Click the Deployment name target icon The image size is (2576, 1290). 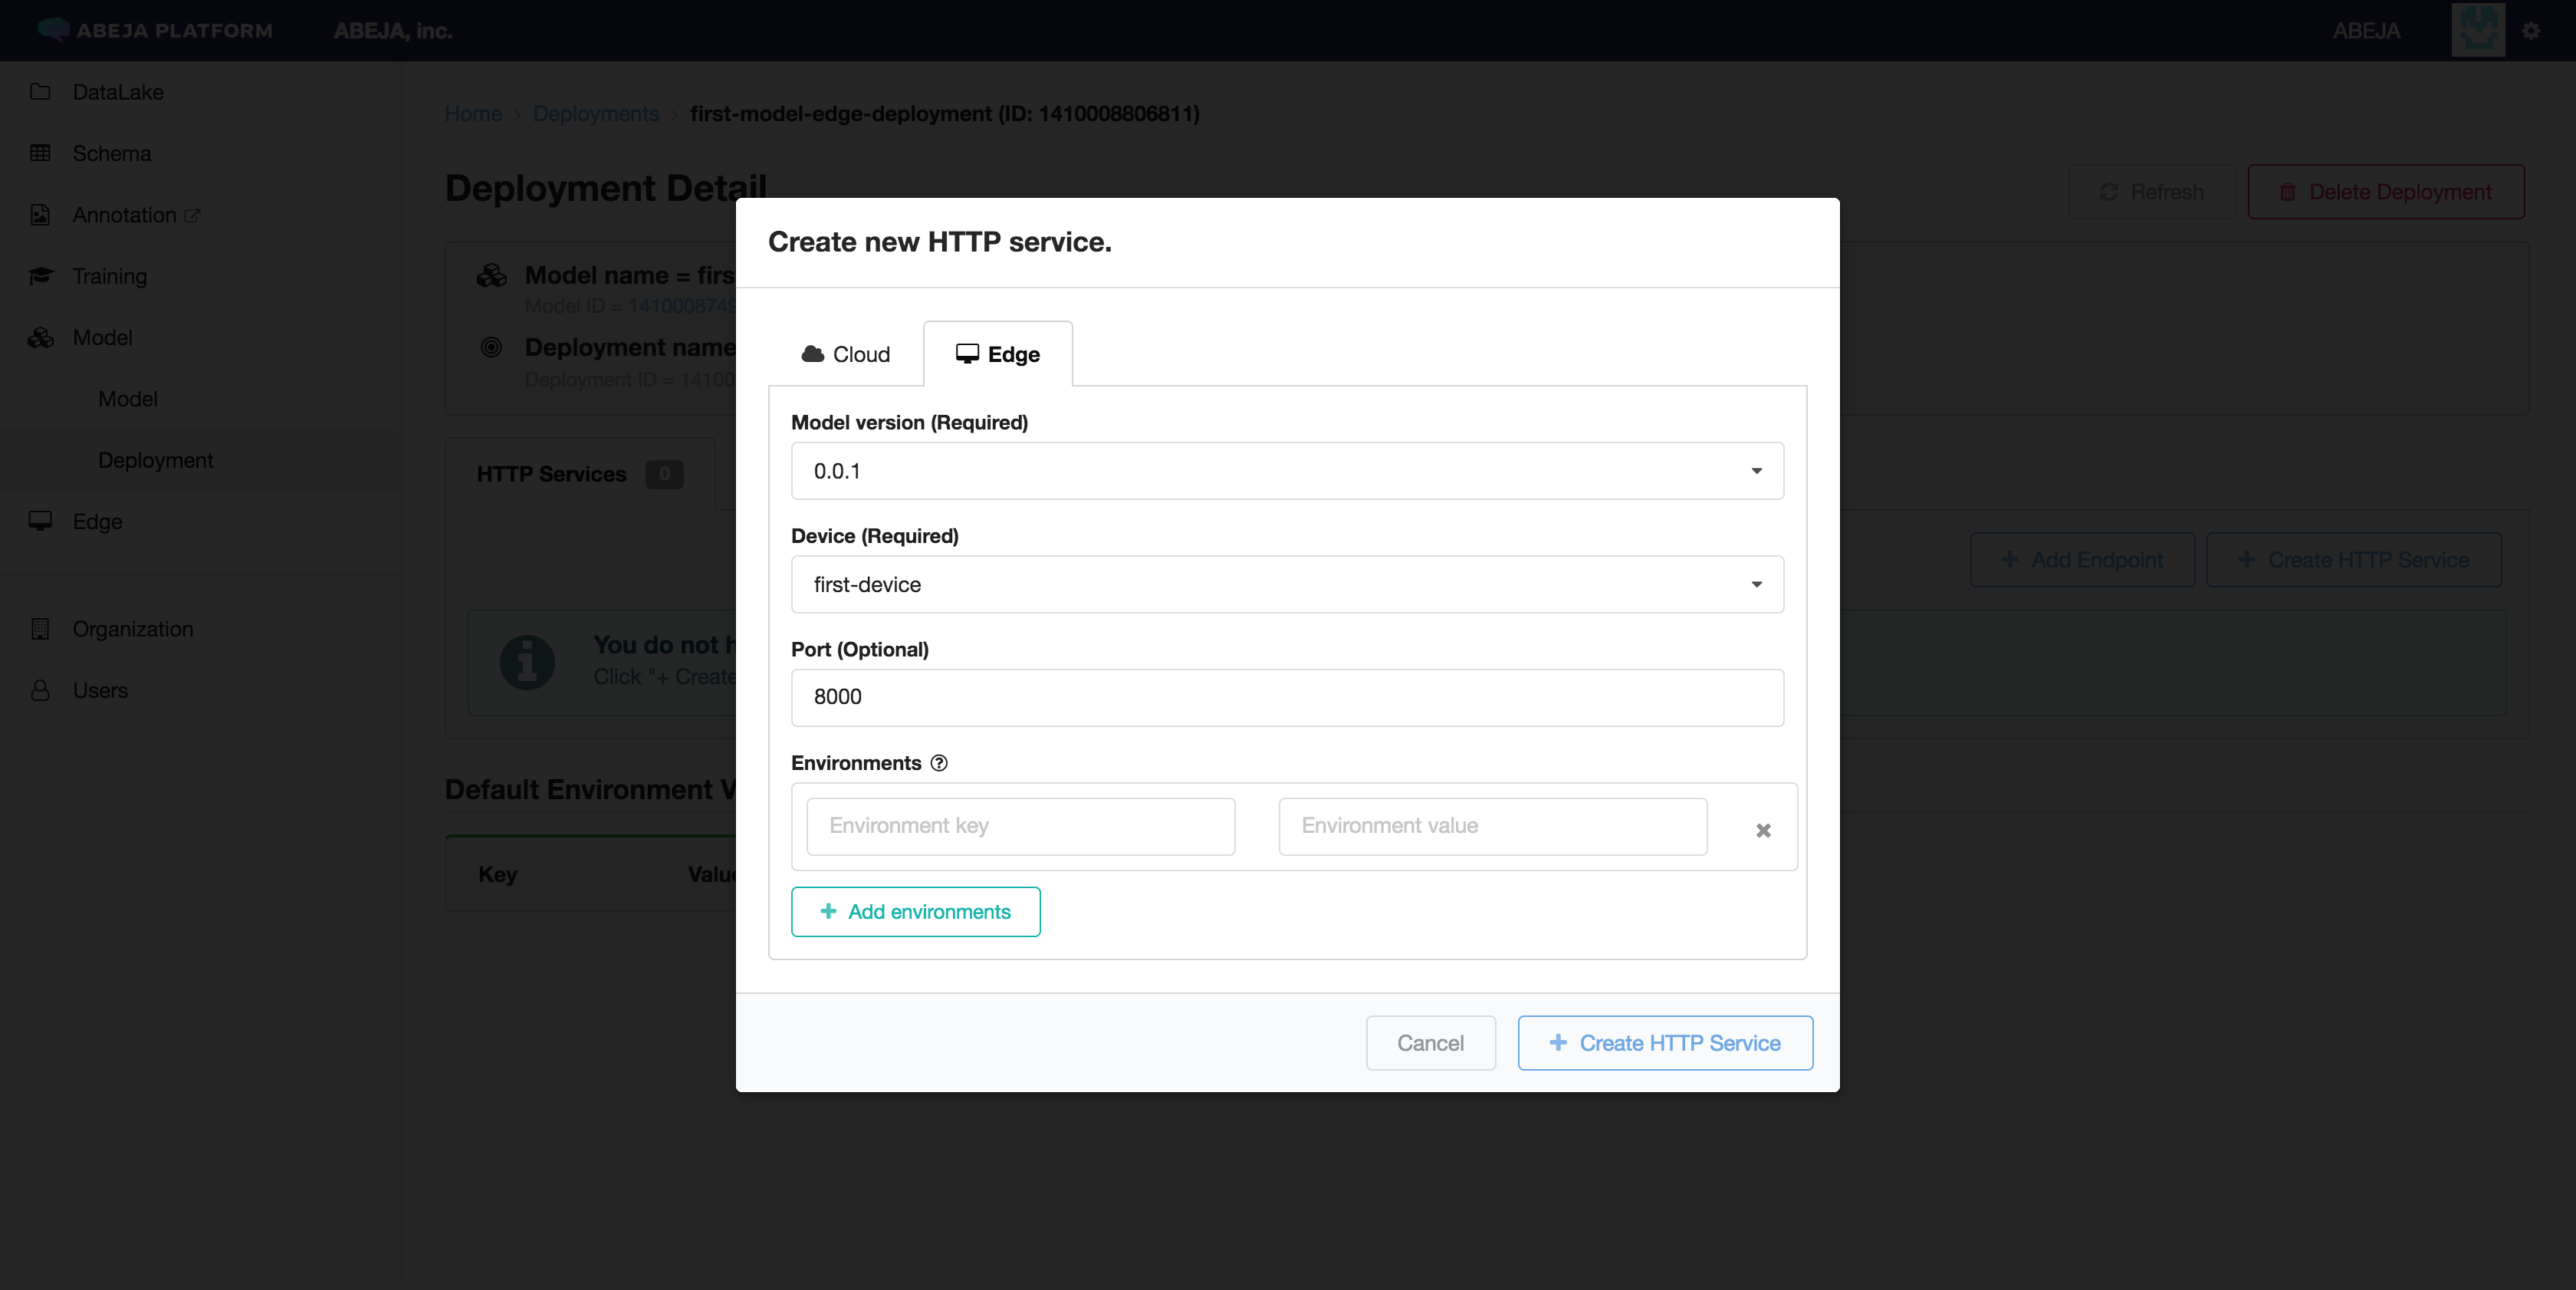pyautogui.click(x=491, y=347)
